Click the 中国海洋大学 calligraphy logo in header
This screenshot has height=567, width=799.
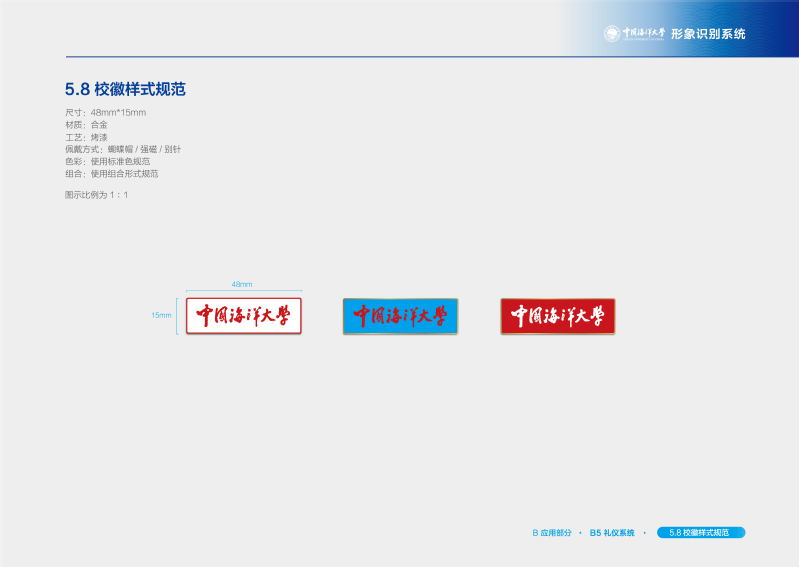point(643,34)
